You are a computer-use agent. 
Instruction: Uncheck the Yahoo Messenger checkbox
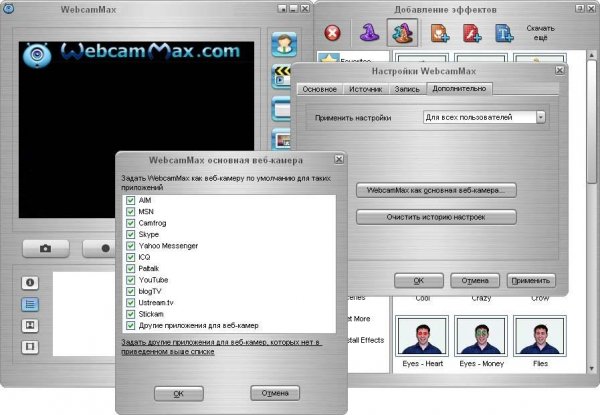click(130, 246)
